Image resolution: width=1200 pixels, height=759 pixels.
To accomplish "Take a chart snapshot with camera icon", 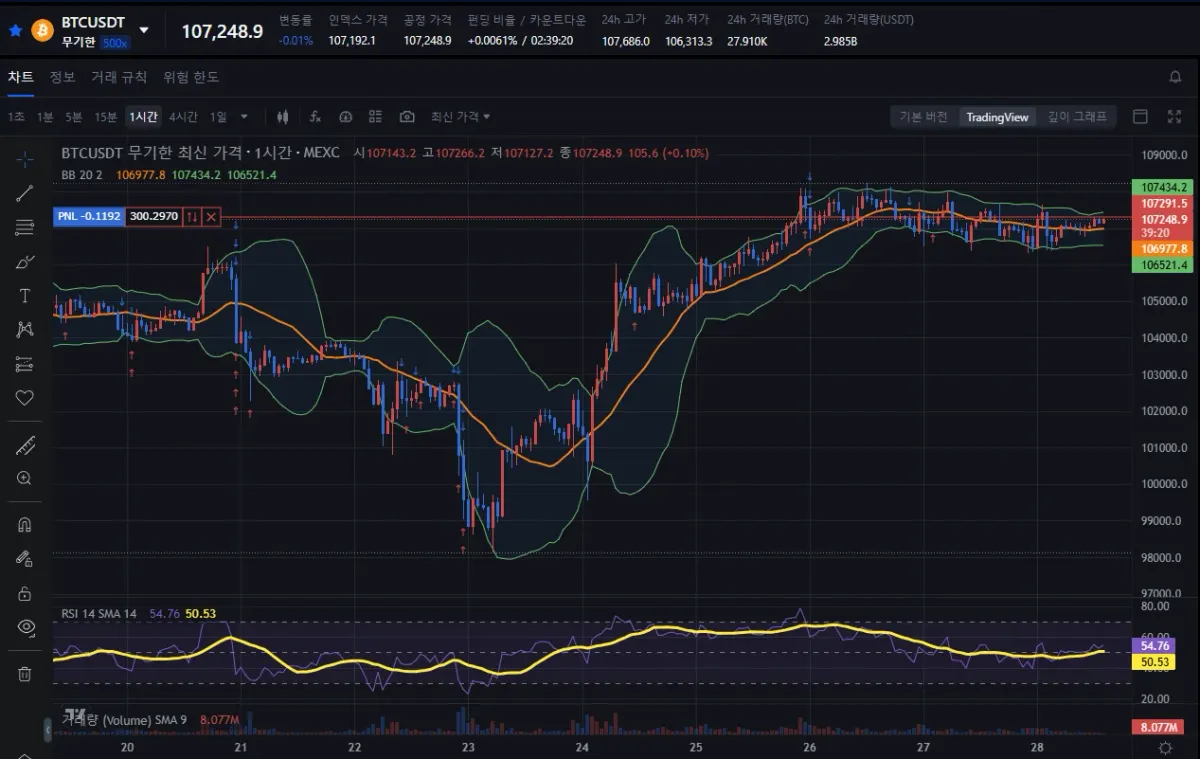I will 407,117.
